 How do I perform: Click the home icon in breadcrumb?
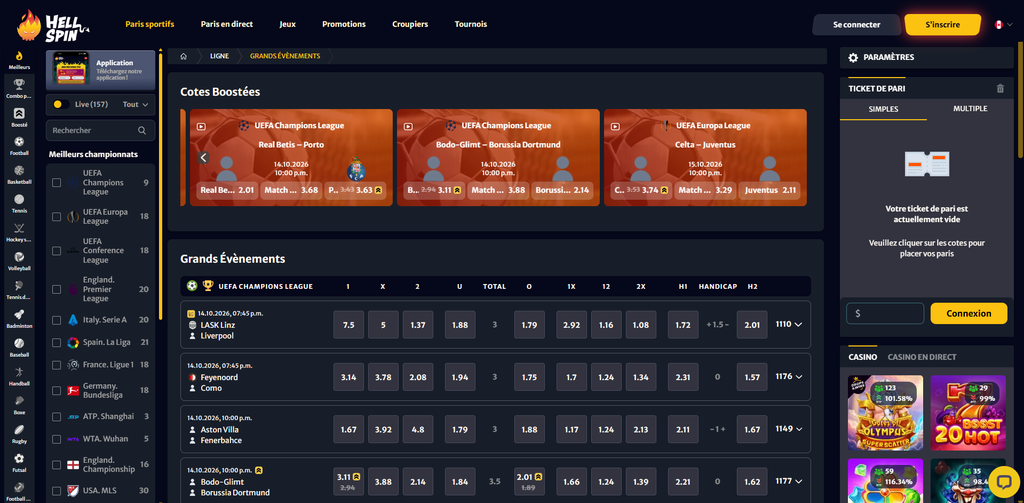pyautogui.click(x=184, y=56)
